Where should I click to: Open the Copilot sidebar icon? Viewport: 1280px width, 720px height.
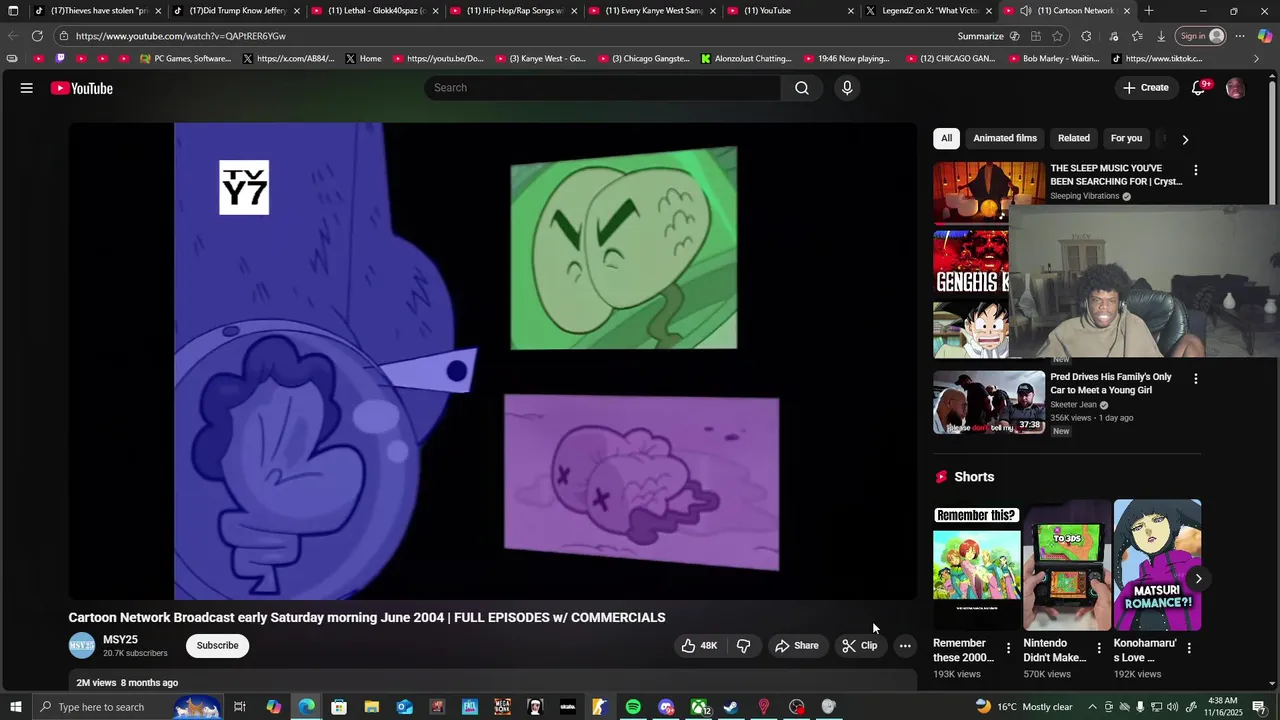click(x=1265, y=36)
